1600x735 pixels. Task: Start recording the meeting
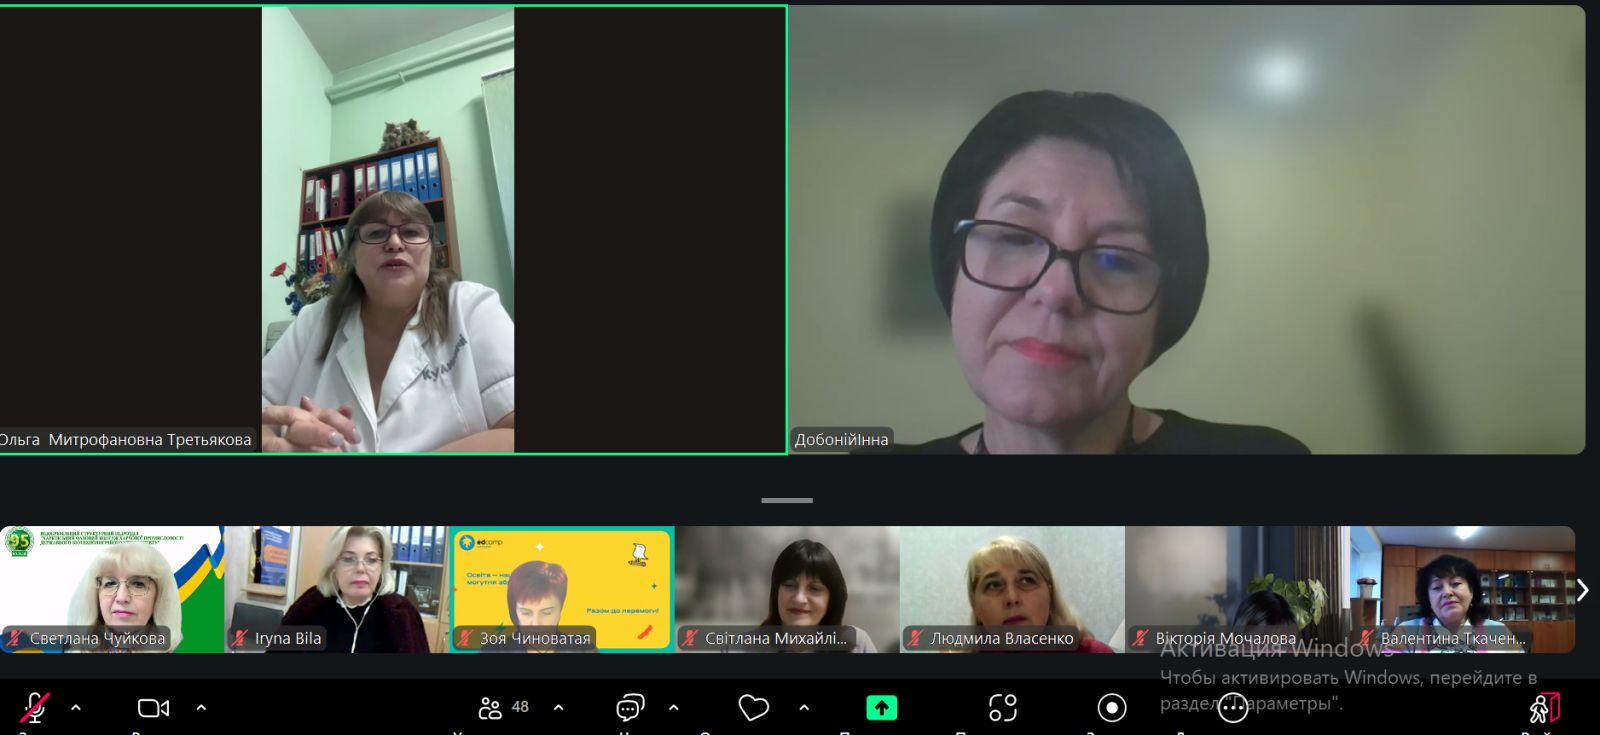[x=1111, y=708]
